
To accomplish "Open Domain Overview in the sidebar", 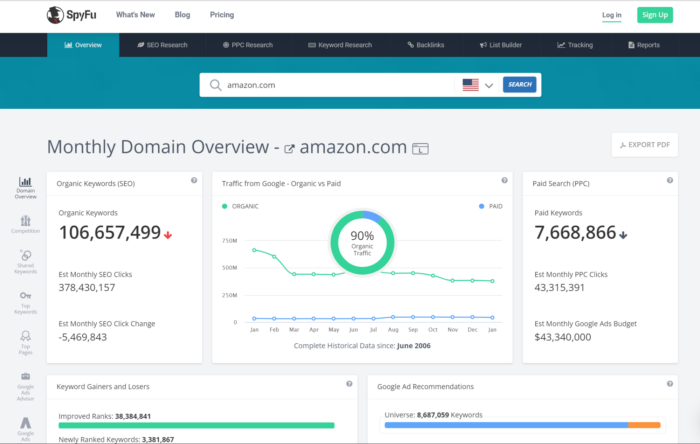I will click(25, 188).
